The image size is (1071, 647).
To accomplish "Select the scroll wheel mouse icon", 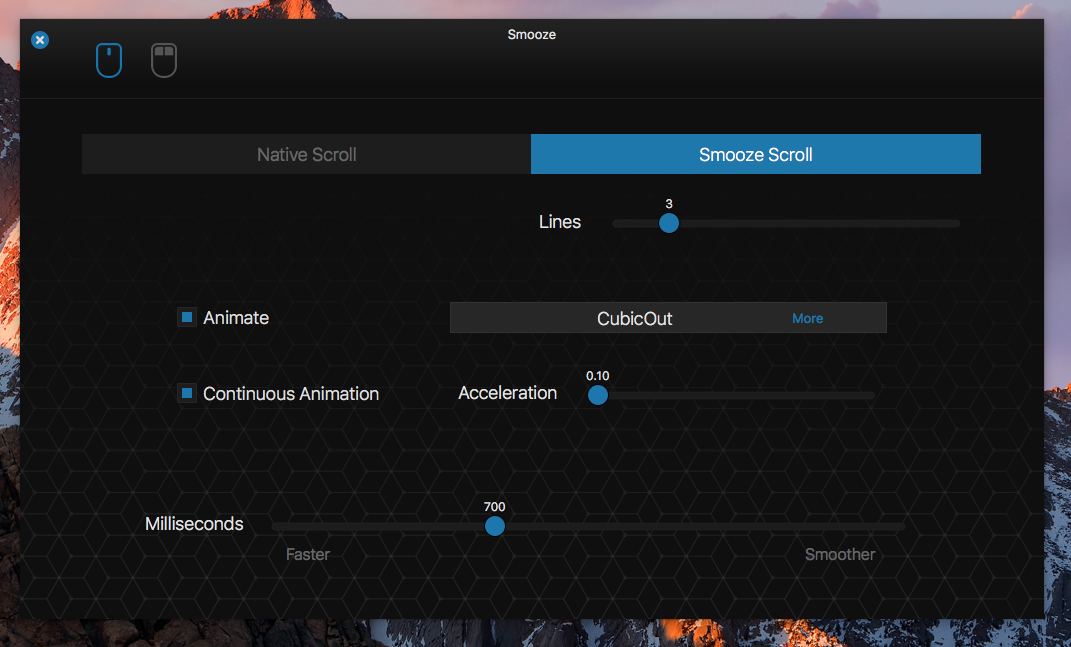I will 109,60.
